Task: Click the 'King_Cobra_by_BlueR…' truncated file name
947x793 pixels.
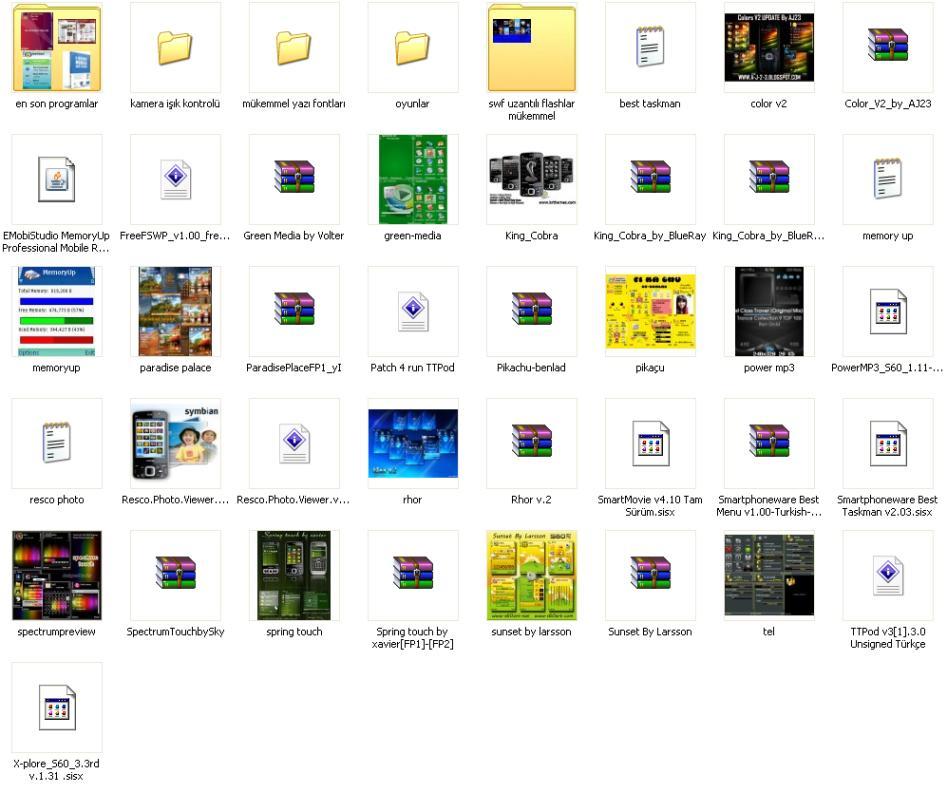Action: [x=769, y=236]
